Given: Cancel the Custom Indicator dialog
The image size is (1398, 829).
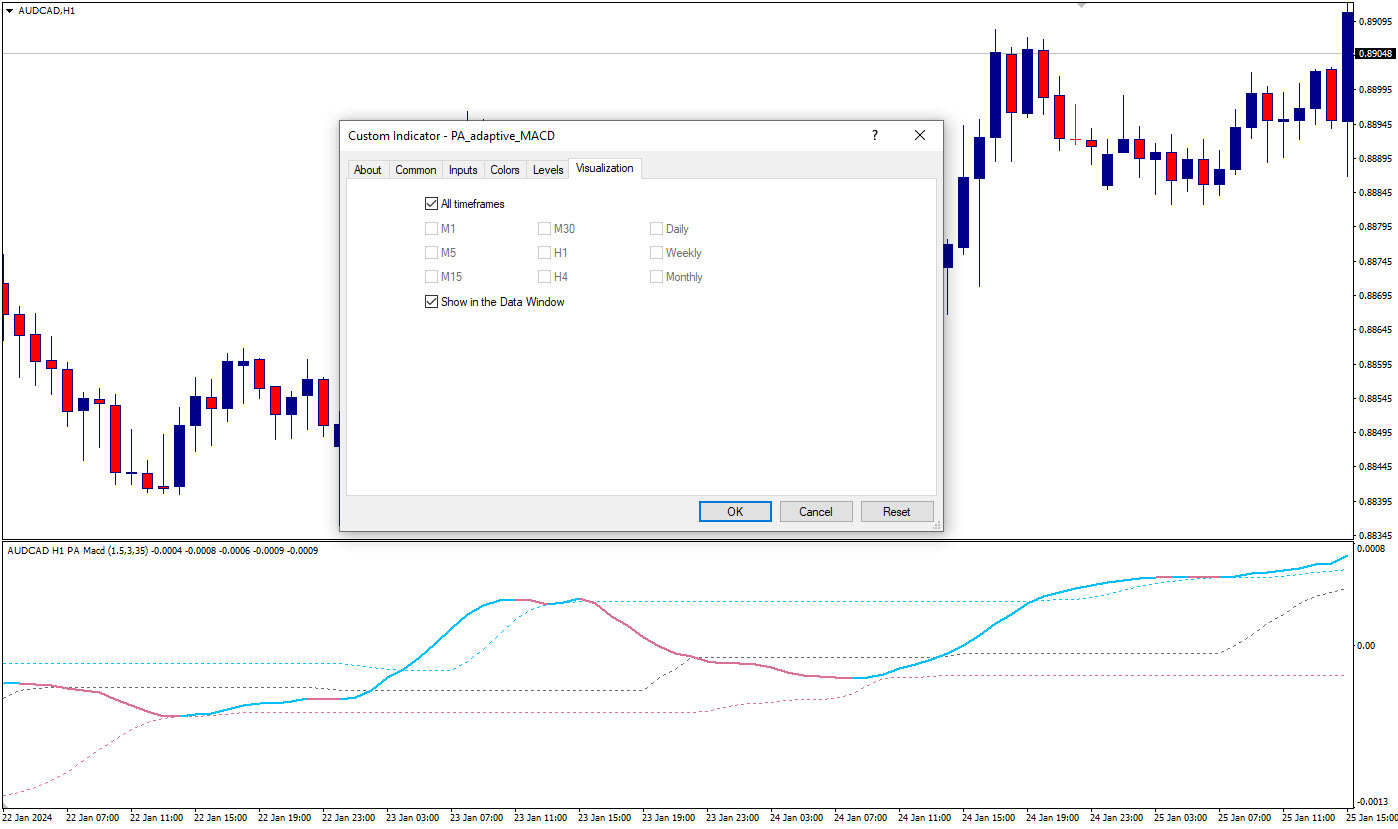Looking at the screenshot, I should click(816, 512).
